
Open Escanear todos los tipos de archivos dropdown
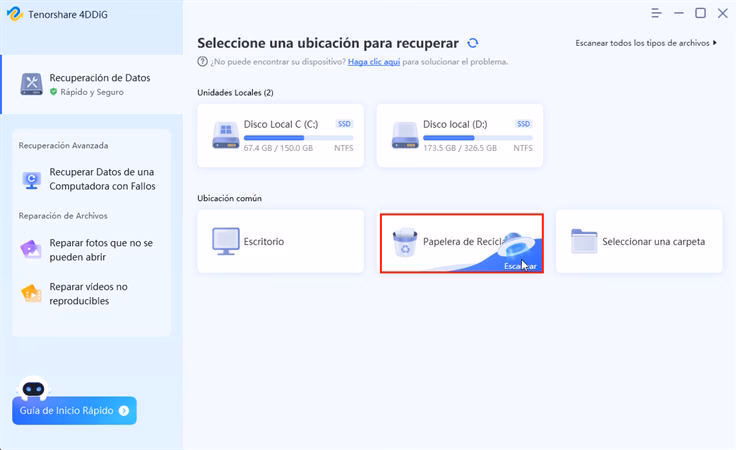coord(646,43)
